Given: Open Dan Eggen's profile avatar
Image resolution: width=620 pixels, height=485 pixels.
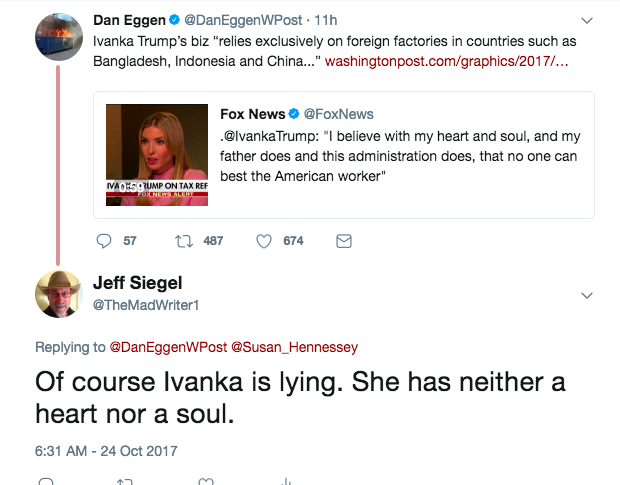Looking at the screenshot, I should click(x=59, y=36).
